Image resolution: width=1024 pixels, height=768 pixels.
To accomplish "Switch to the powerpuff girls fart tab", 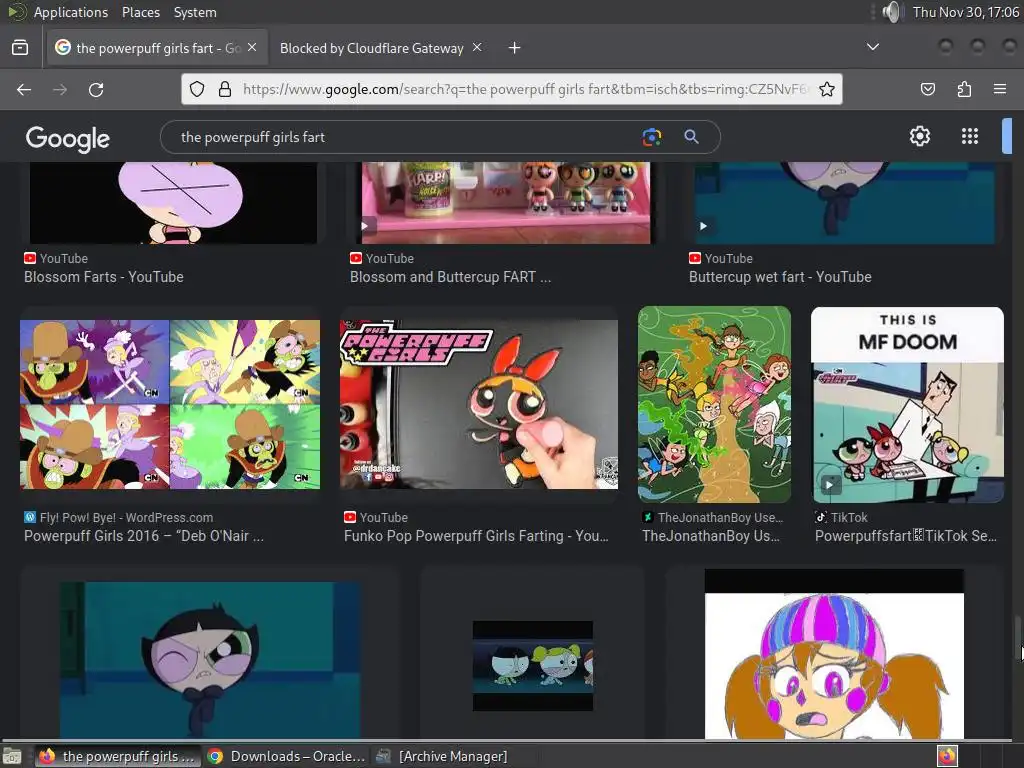I will pyautogui.click(x=157, y=48).
